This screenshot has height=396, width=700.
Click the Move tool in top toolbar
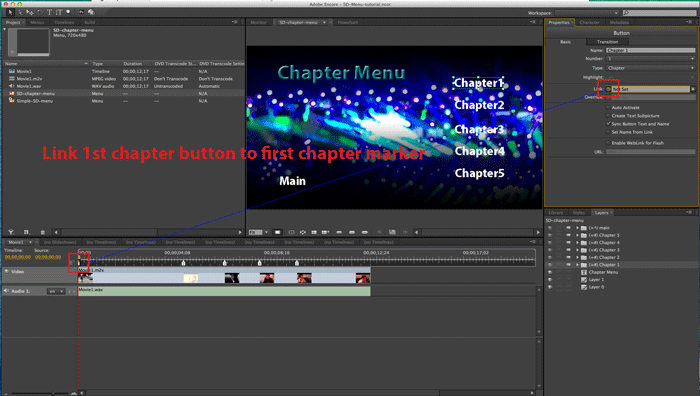click(x=30, y=13)
